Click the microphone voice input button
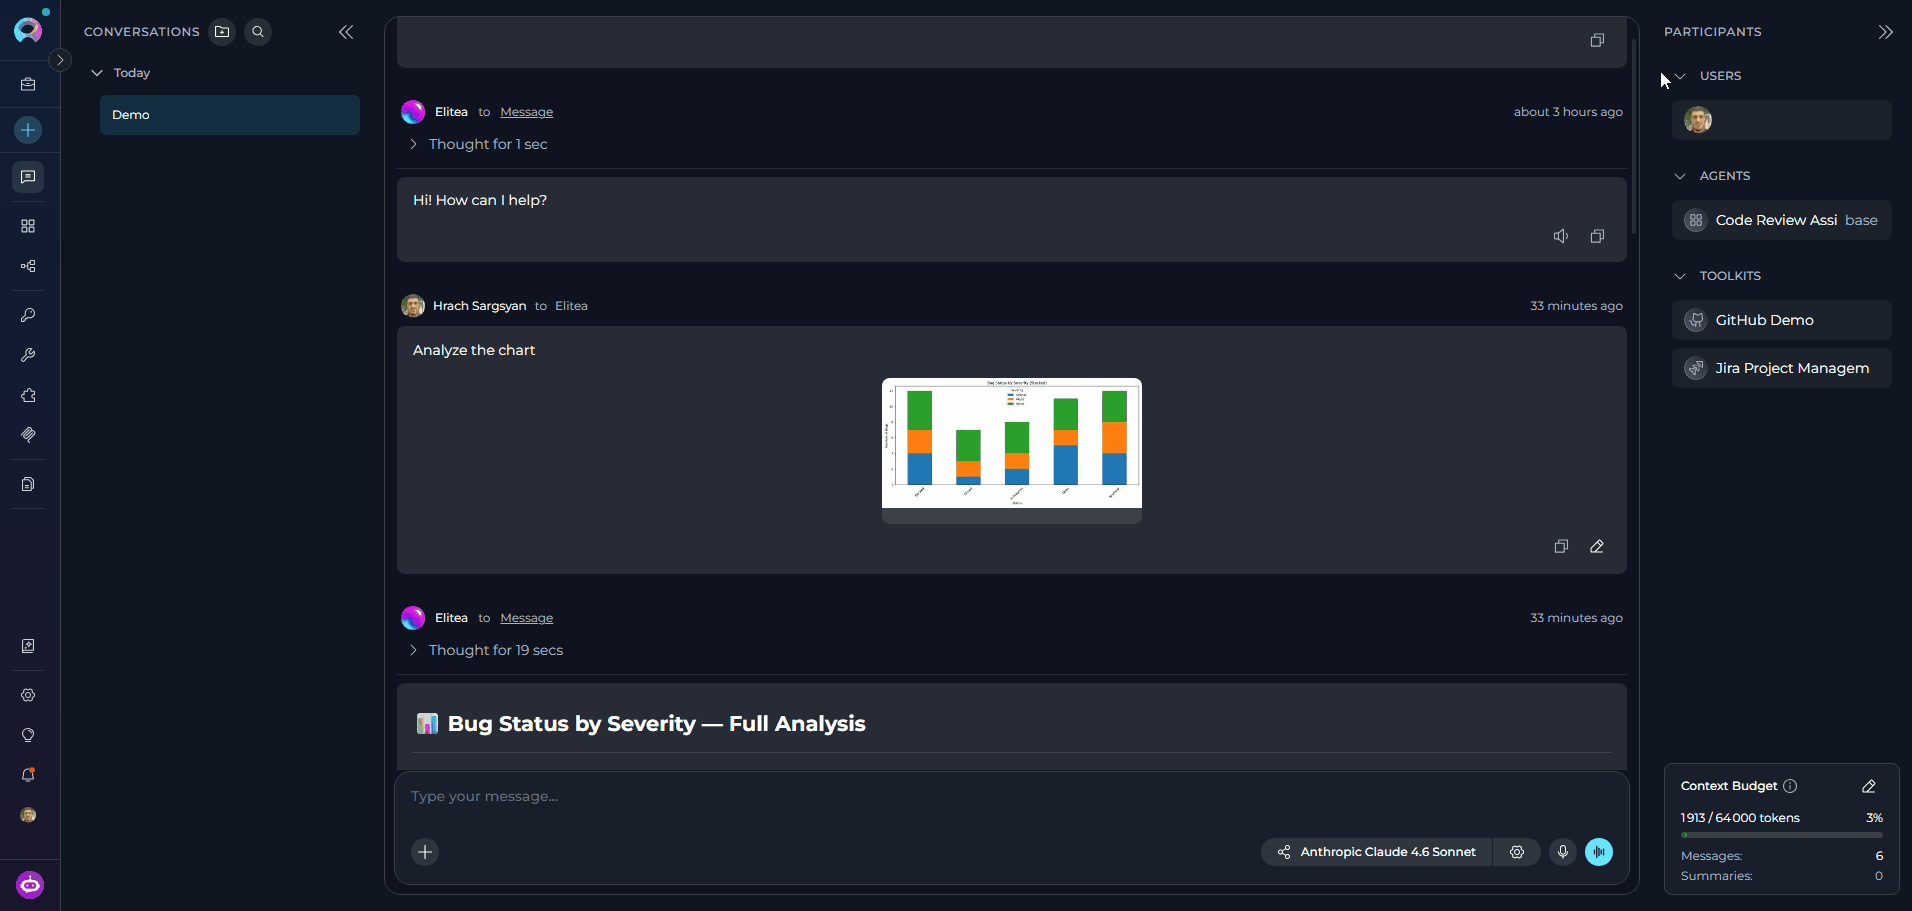Viewport: 1912px width, 911px height. click(1563, 852)
